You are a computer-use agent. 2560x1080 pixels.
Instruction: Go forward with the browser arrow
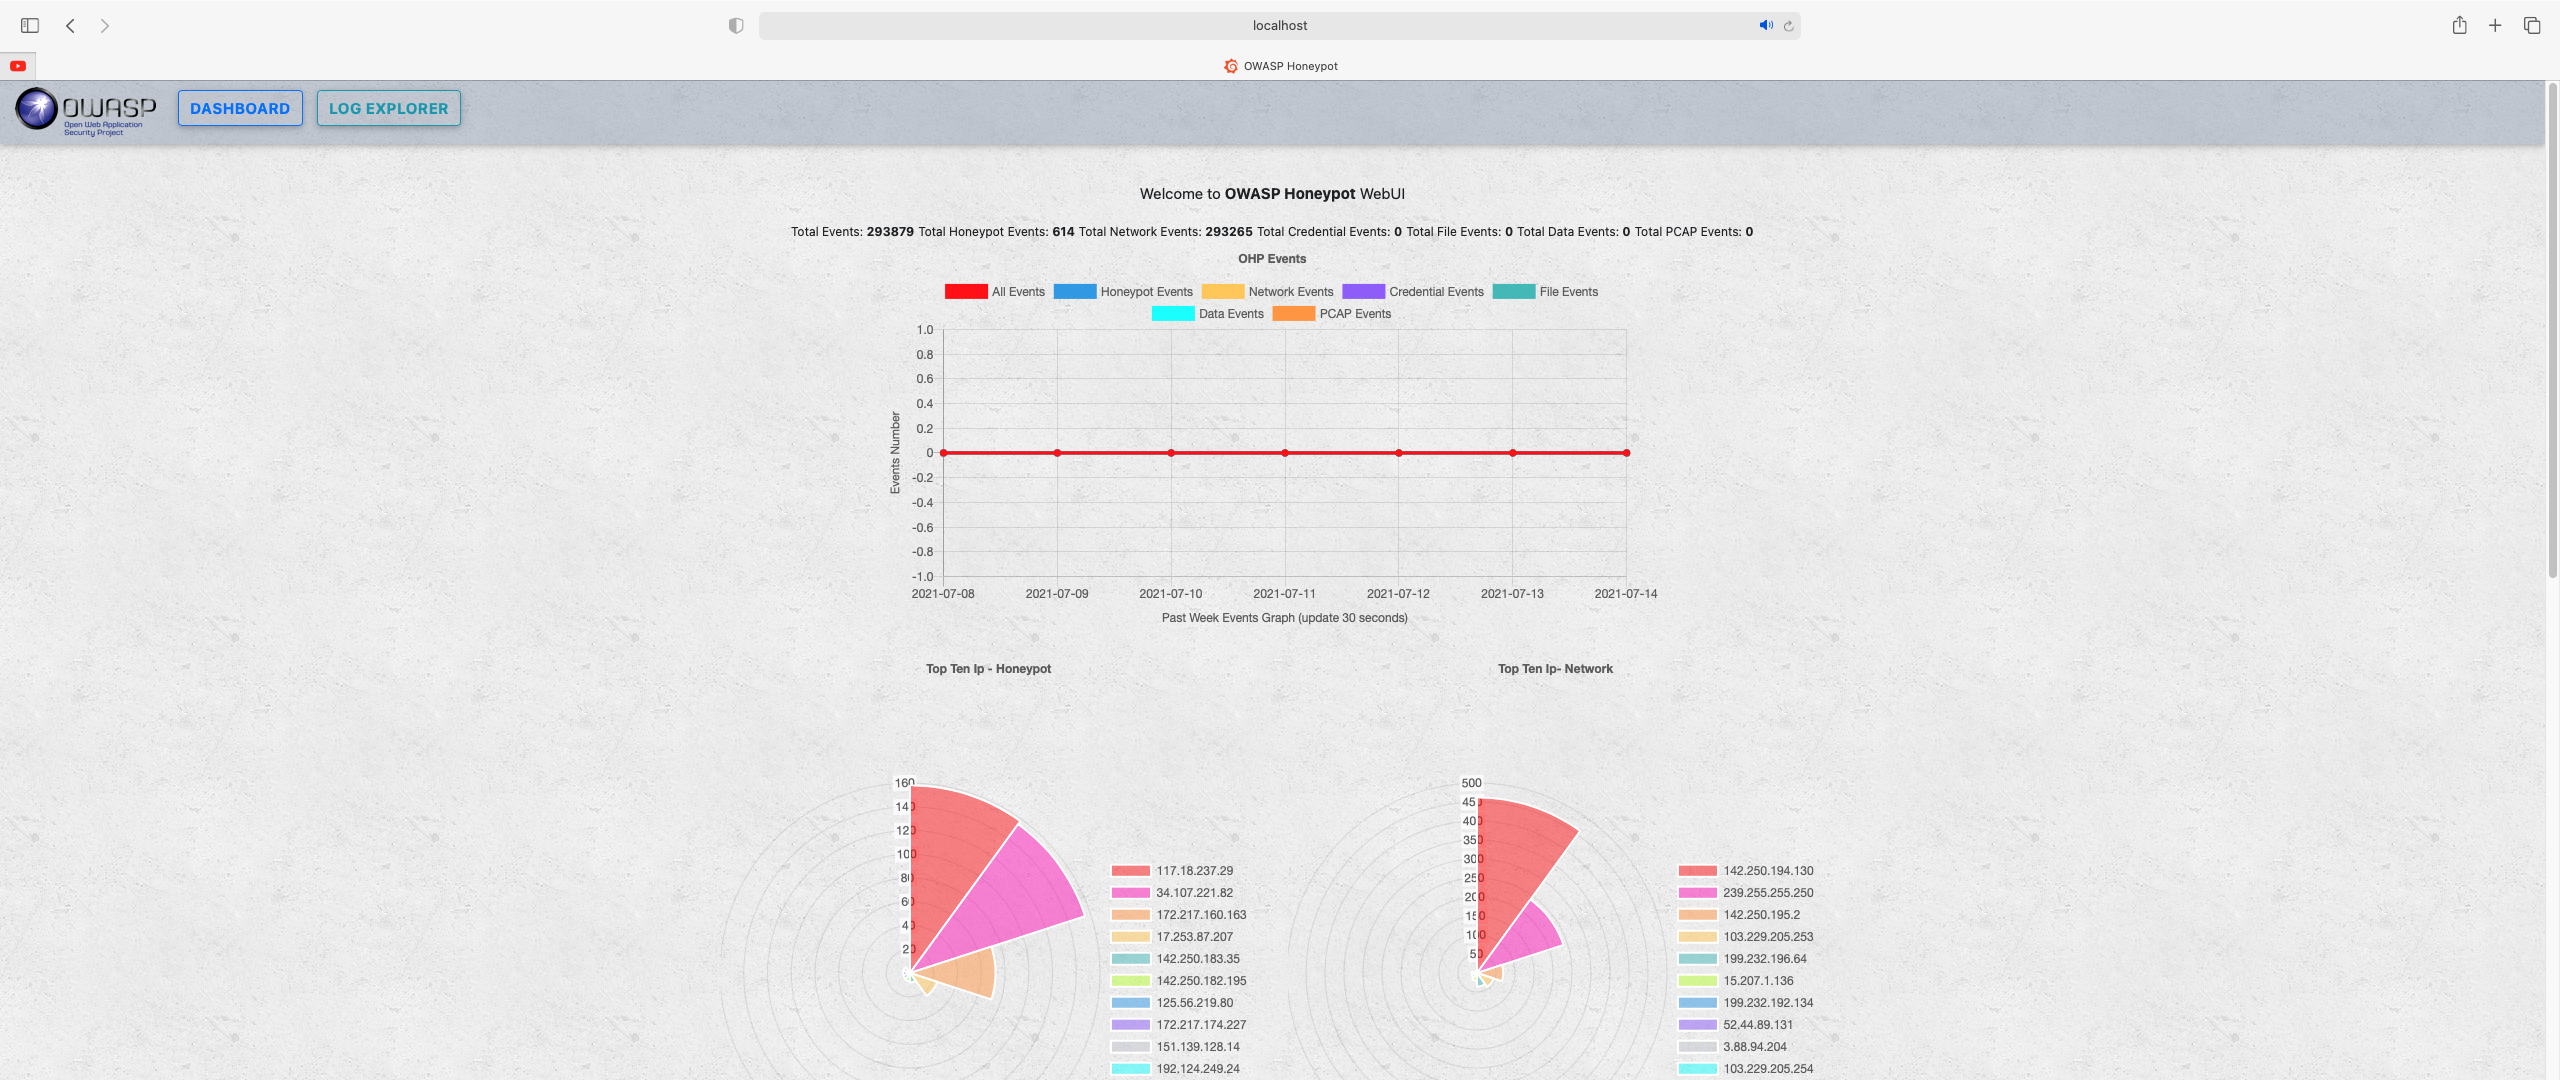pyautogui.click(x=104, y=26)
